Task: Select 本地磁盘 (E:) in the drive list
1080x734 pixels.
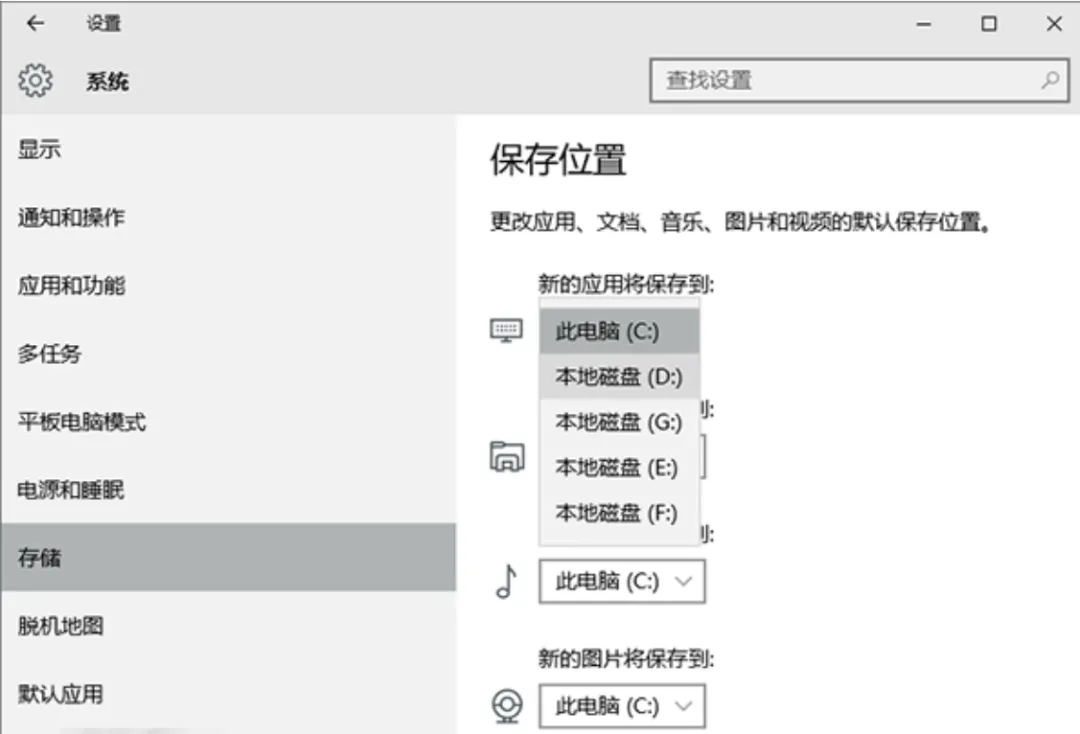Action: tap(618, 467)
